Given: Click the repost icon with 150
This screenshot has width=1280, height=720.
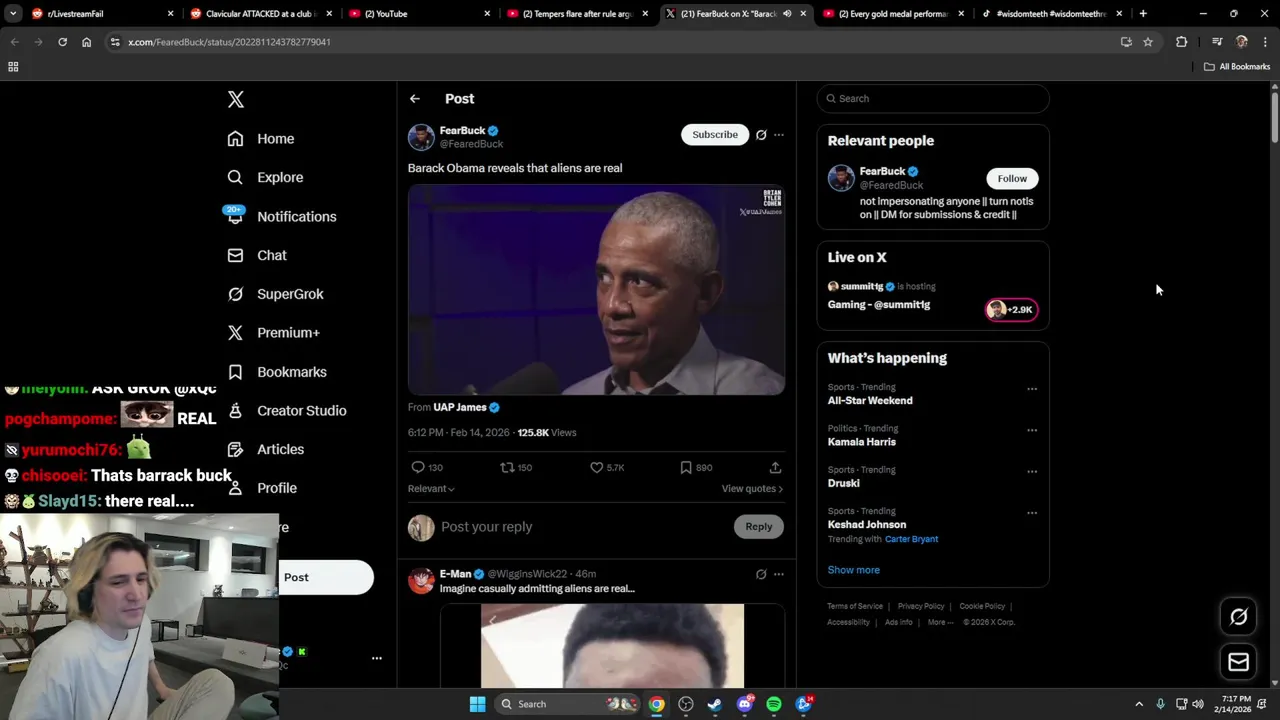Looking at the screenshot, I should point(507,468).
